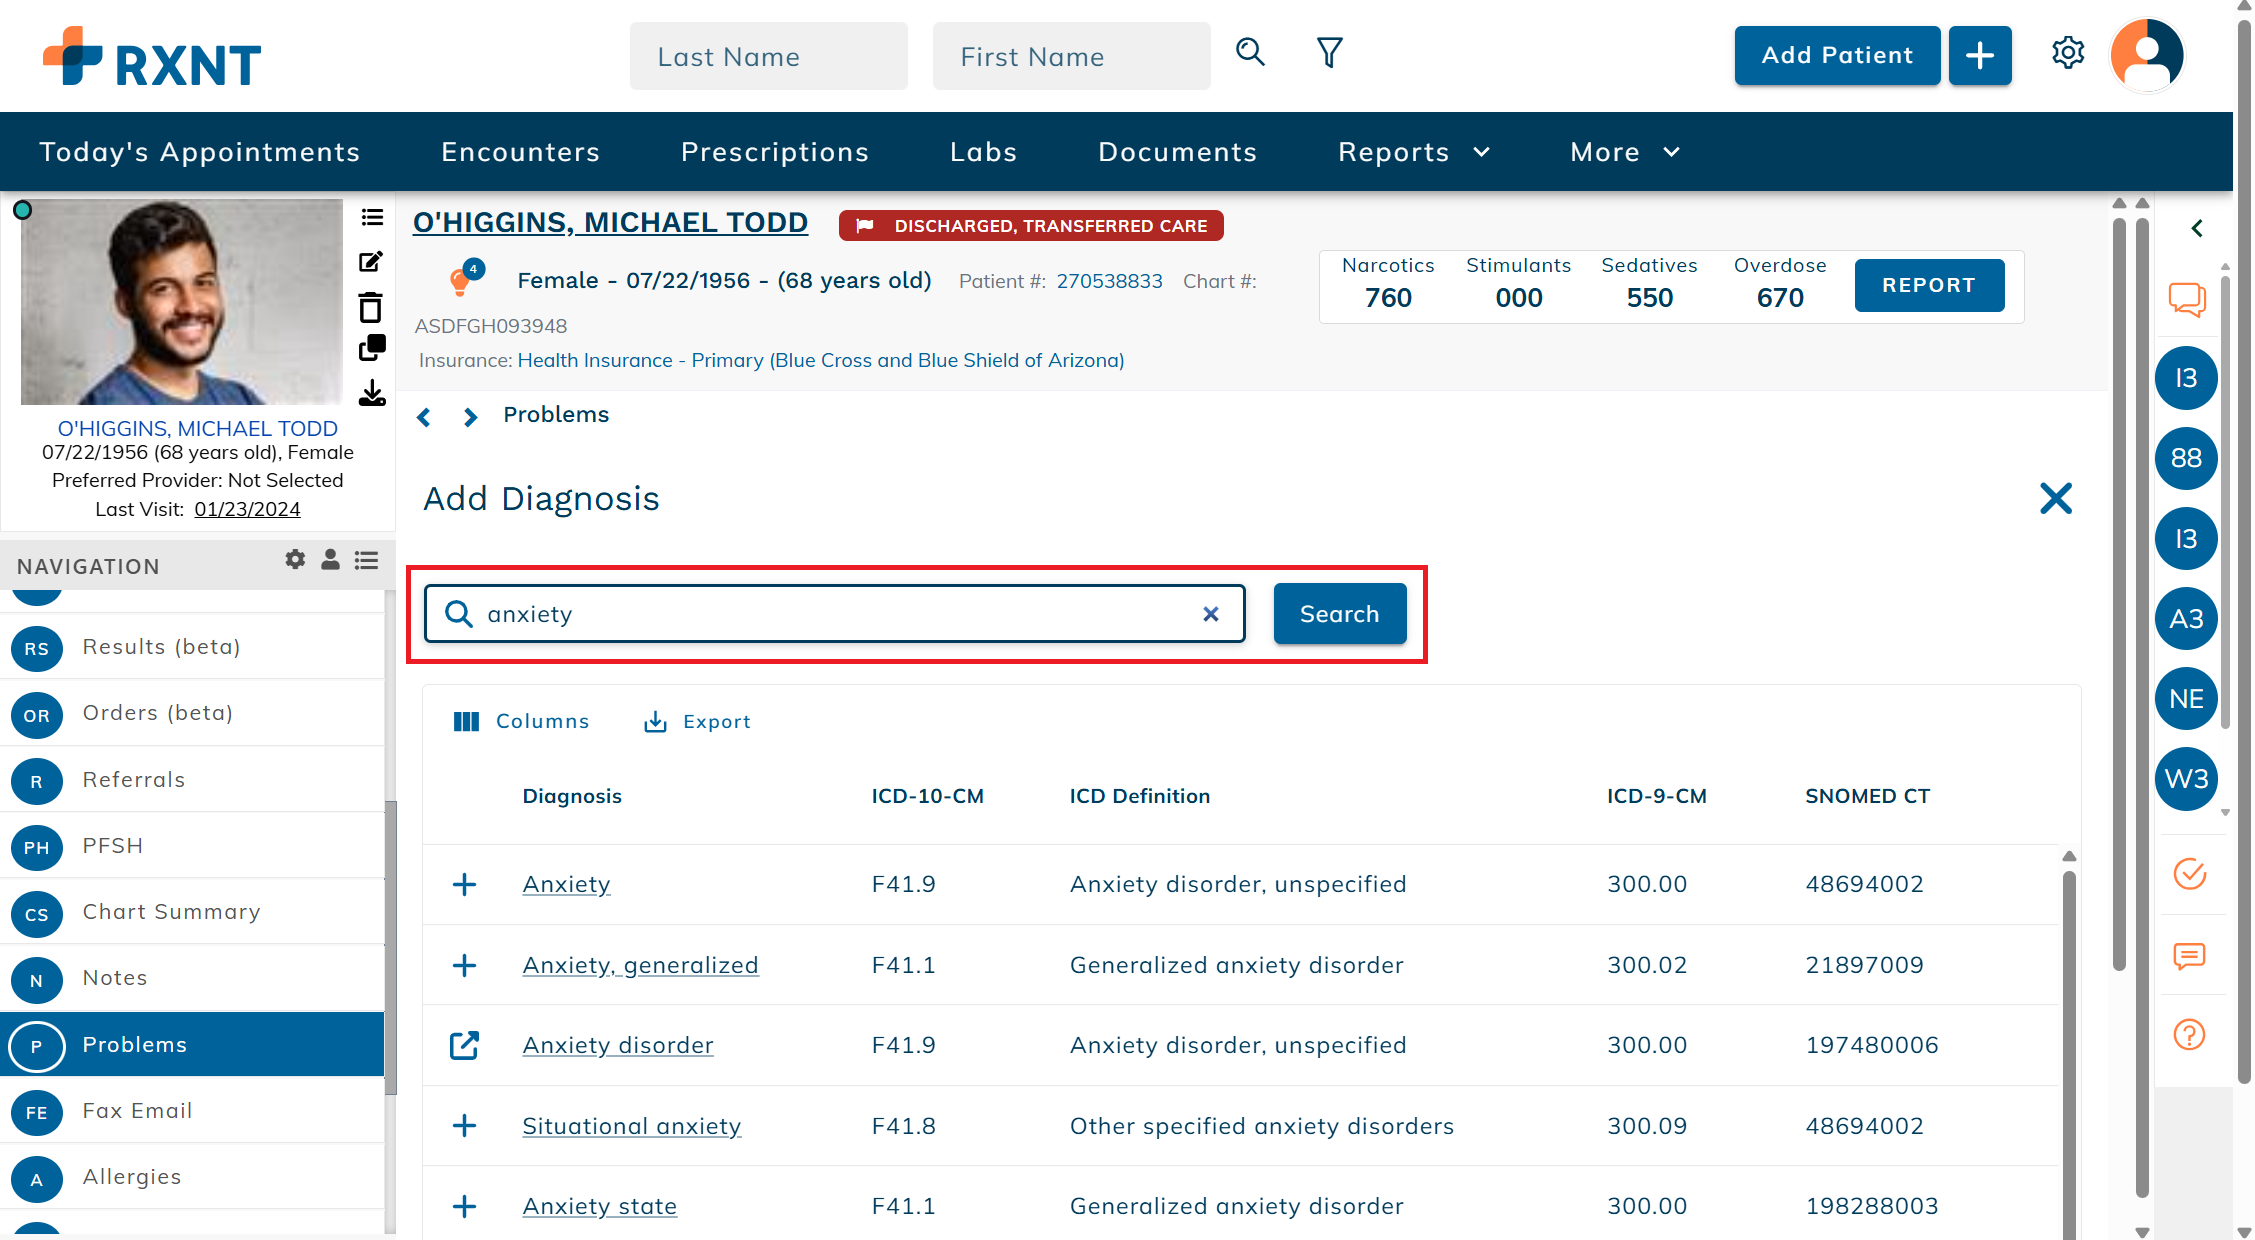Click the Search diagnosis button
Viewport: 2255px width, 1240px height.
click(1339, 614)
